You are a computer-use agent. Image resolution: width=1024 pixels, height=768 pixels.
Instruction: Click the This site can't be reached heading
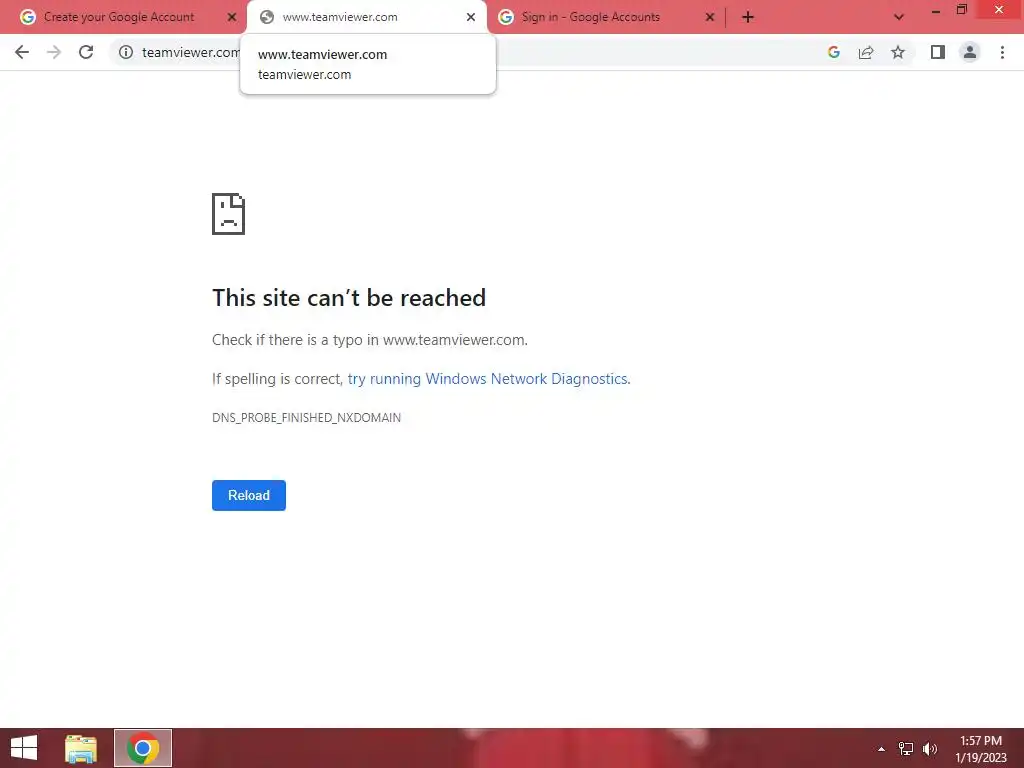pos(349,298)
